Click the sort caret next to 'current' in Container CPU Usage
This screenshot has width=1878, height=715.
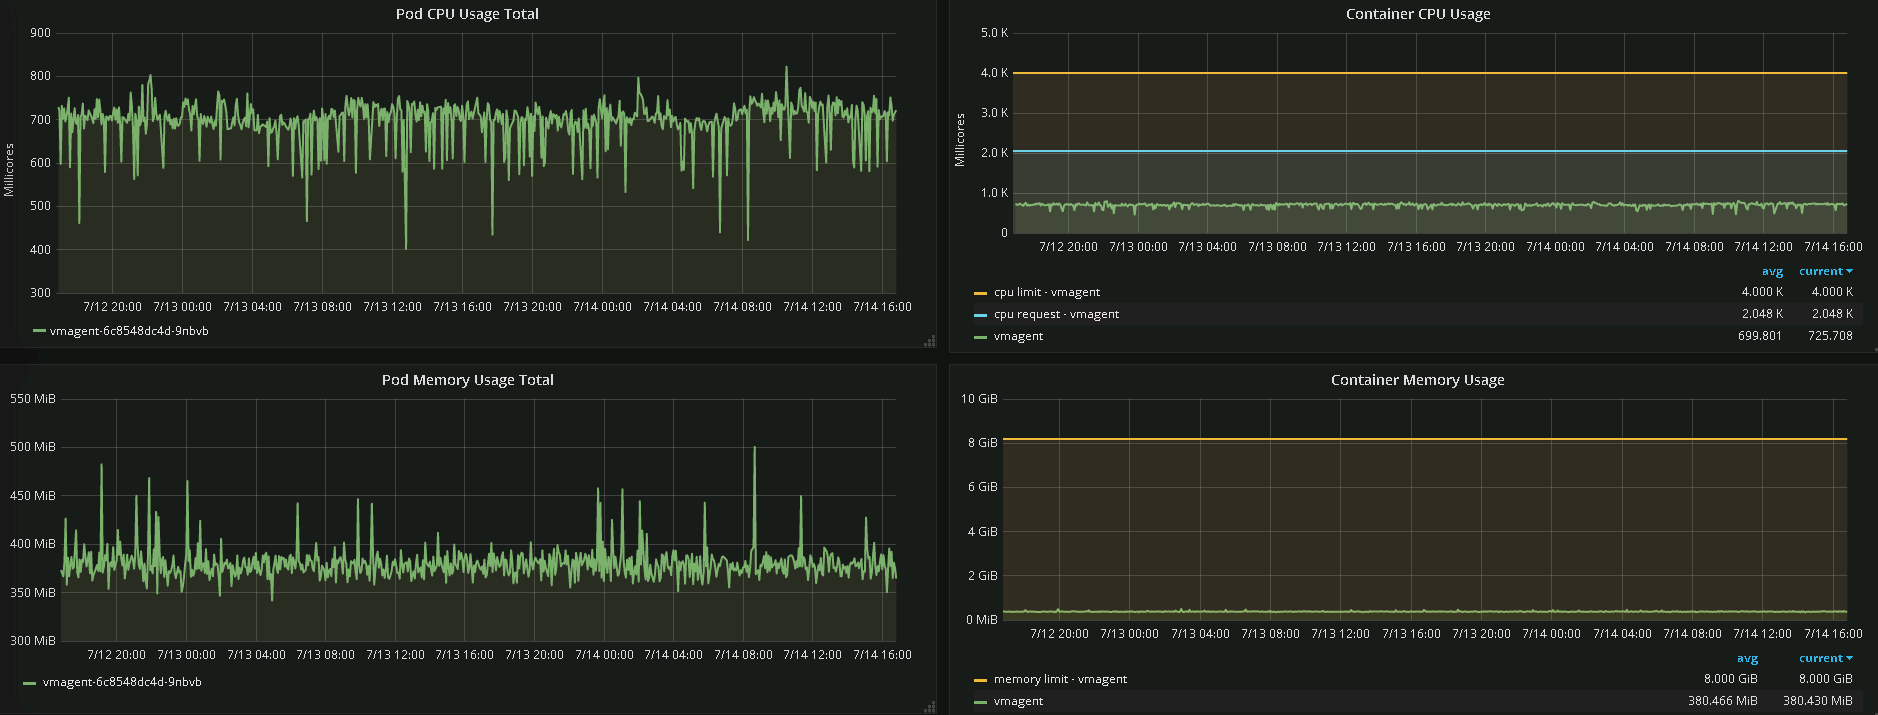[1850, 271]
